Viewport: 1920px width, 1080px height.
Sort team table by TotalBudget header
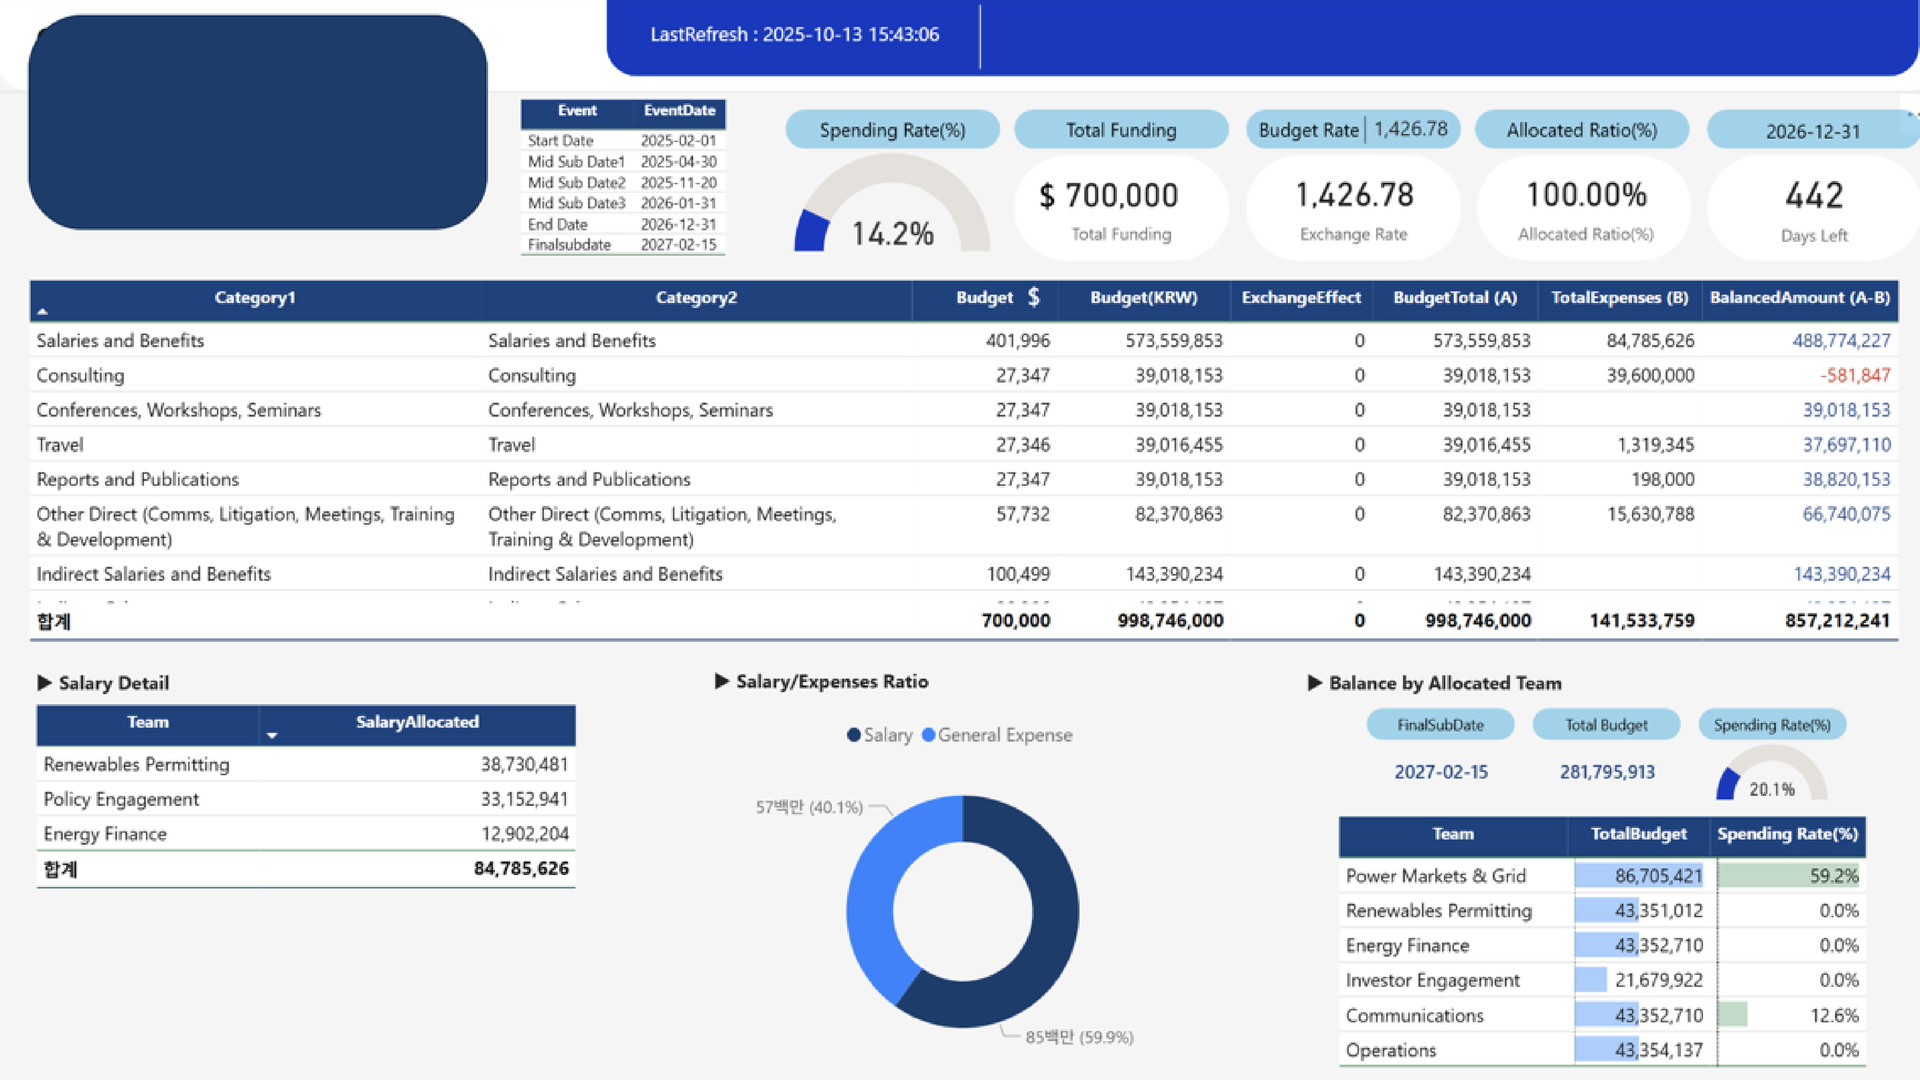(1638, 834)
